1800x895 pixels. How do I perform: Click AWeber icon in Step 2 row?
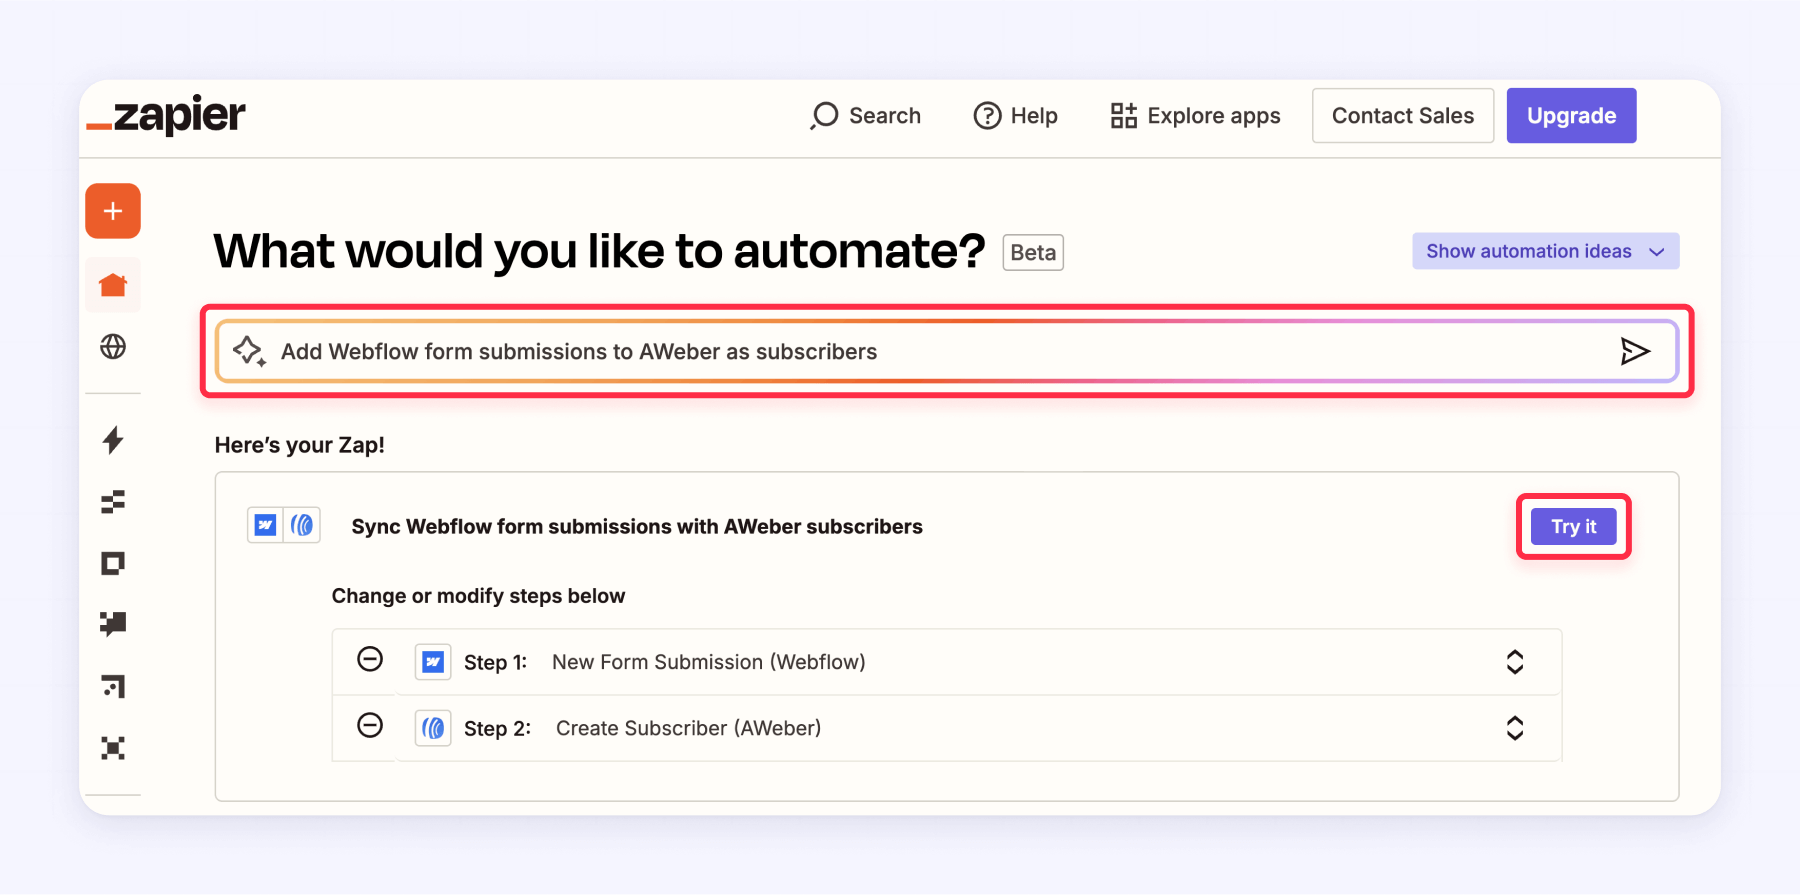(433, 728)
